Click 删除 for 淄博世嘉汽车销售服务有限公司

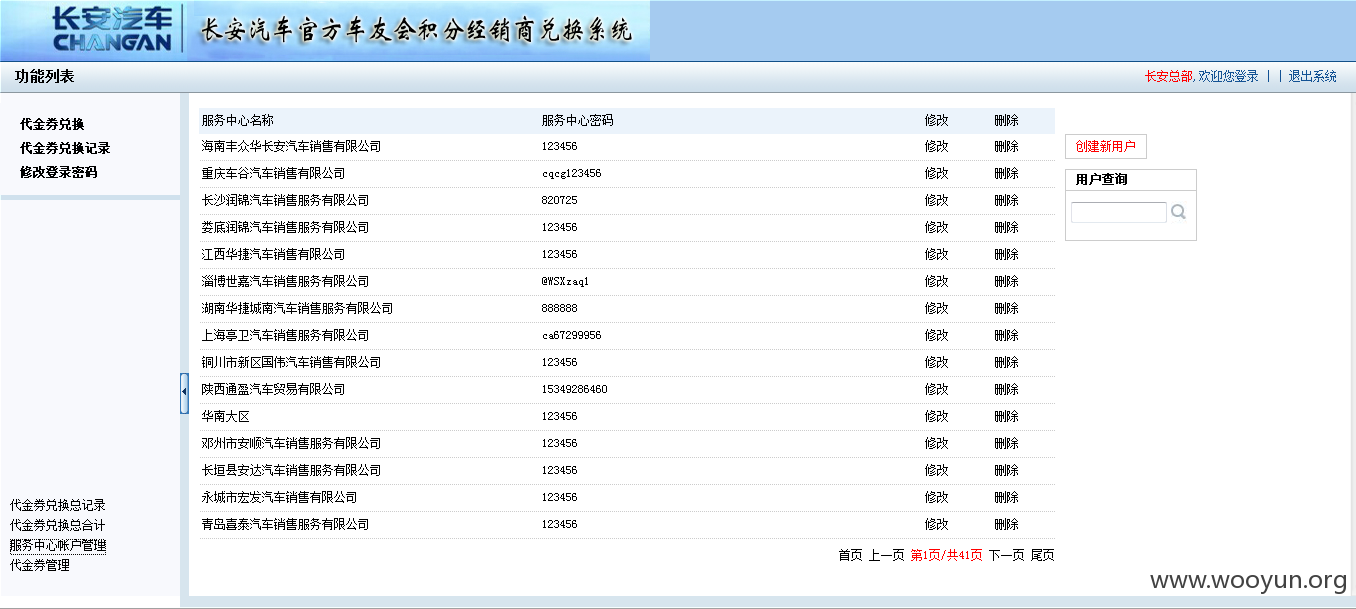click(1006, 281)
